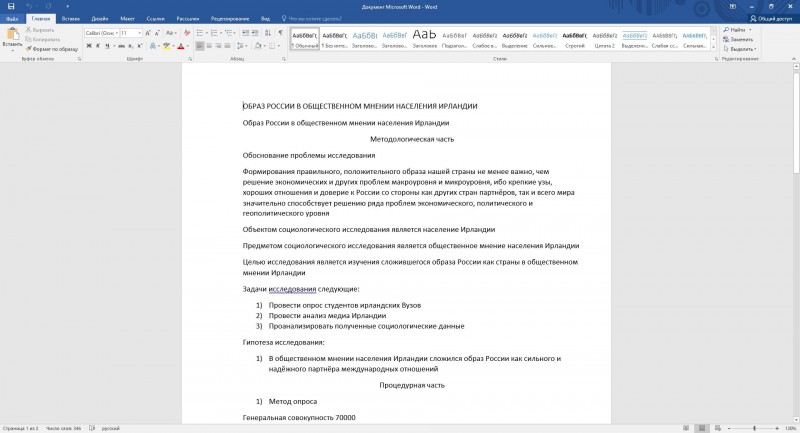Click the Share (Общий доступ) button
Viewport: 800px width, 433px height.
[771, 18]
